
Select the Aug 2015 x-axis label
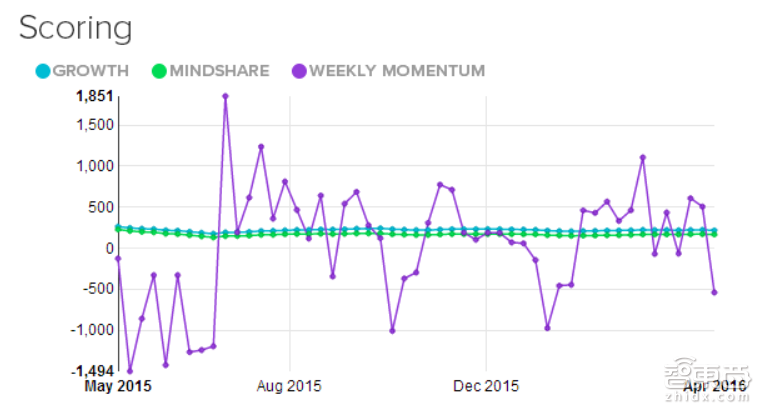[289, 385]
